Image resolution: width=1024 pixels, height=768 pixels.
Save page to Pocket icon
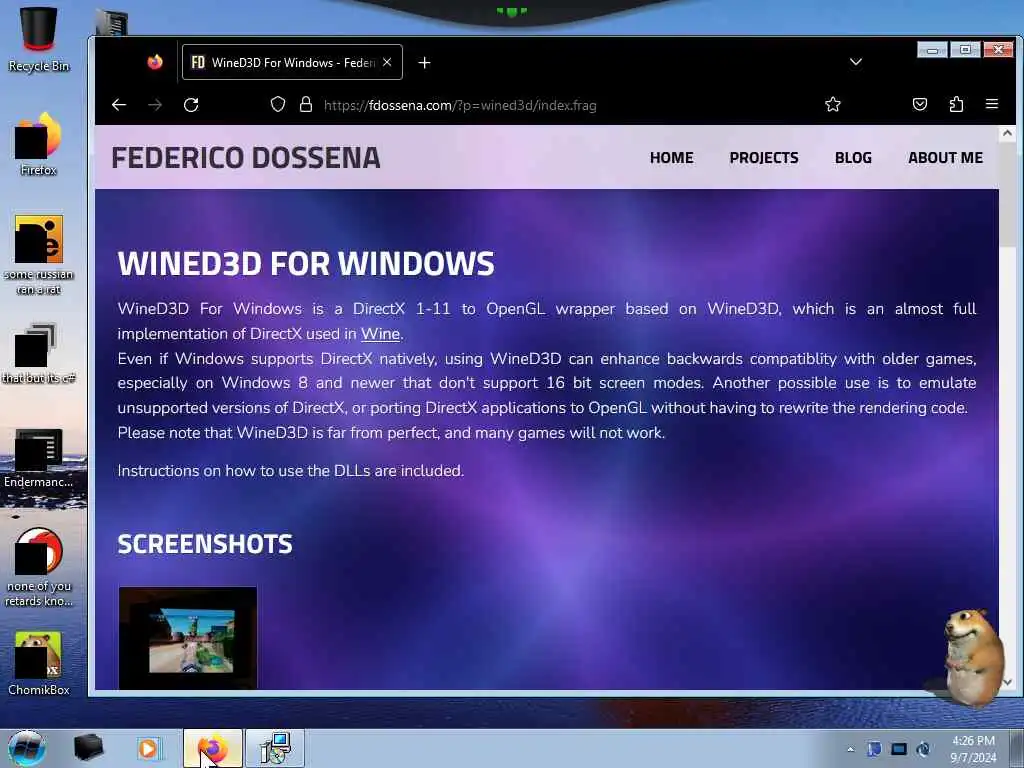tap(920, 104)
